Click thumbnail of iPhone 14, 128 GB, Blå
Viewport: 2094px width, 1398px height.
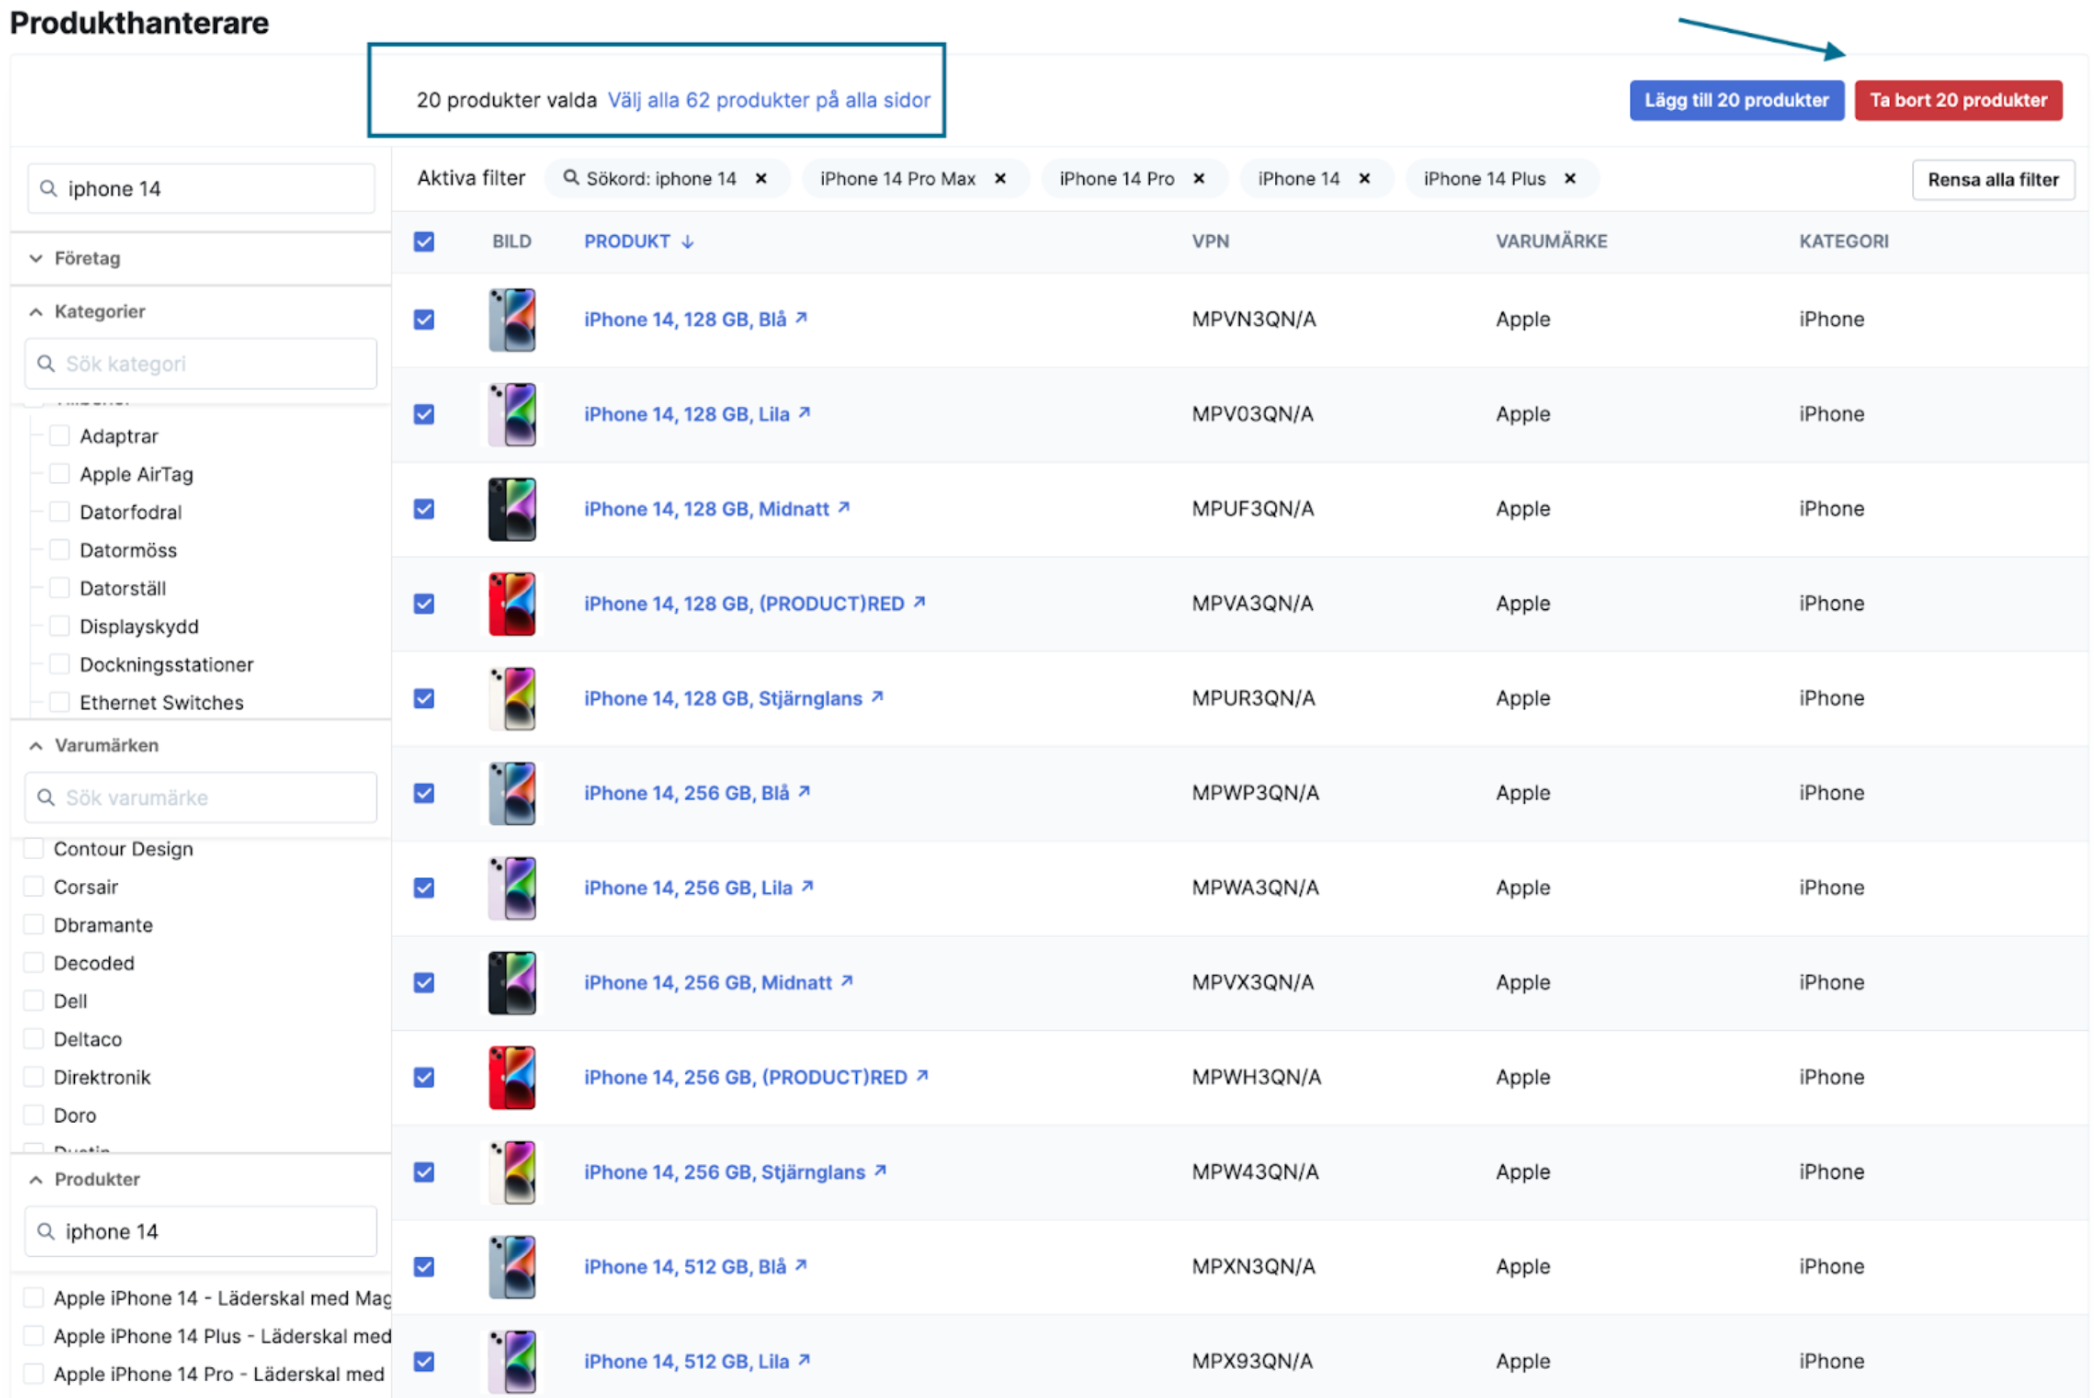tap(512, 320)
